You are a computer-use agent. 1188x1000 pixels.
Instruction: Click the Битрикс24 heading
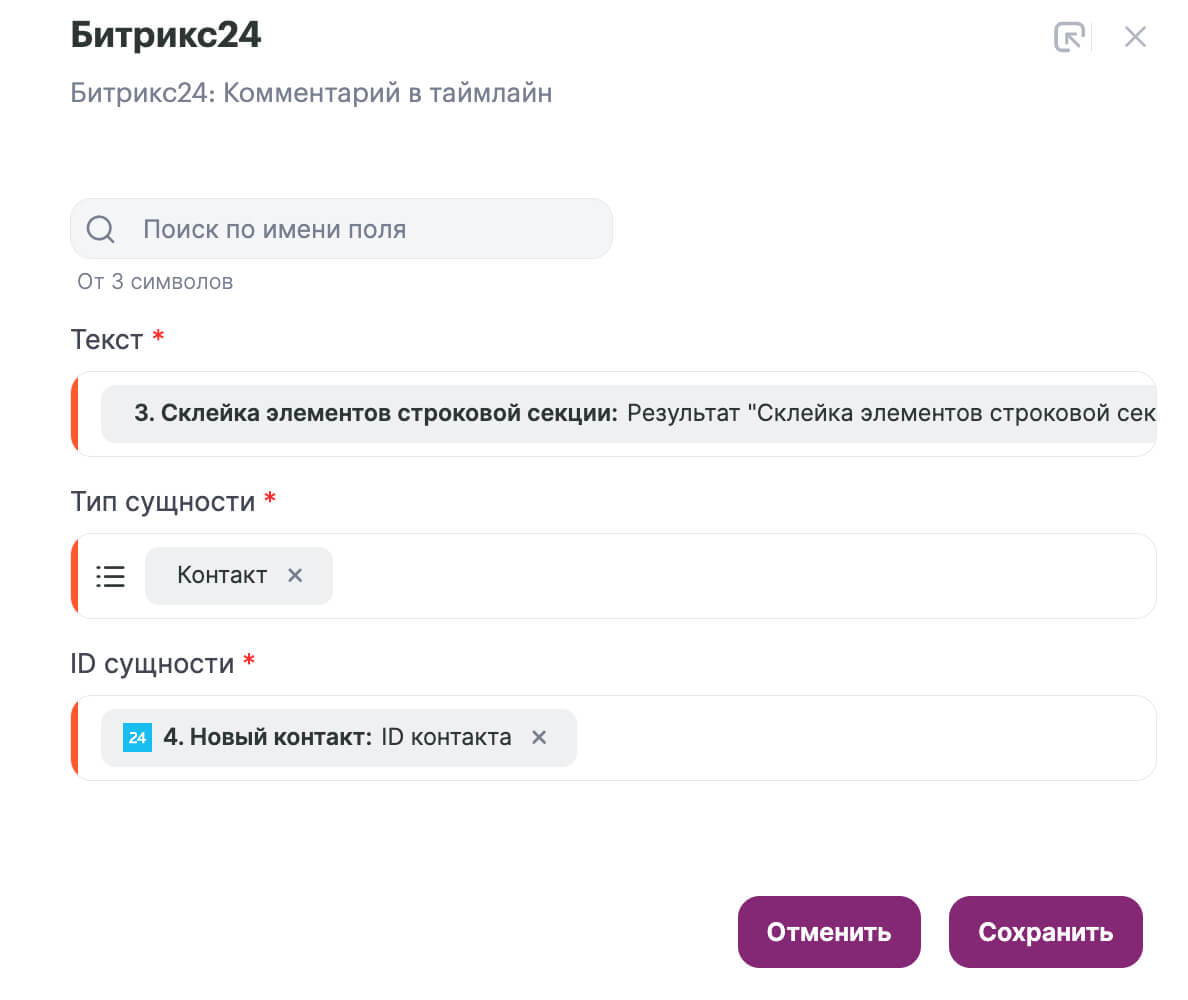[x=166, y=35]
